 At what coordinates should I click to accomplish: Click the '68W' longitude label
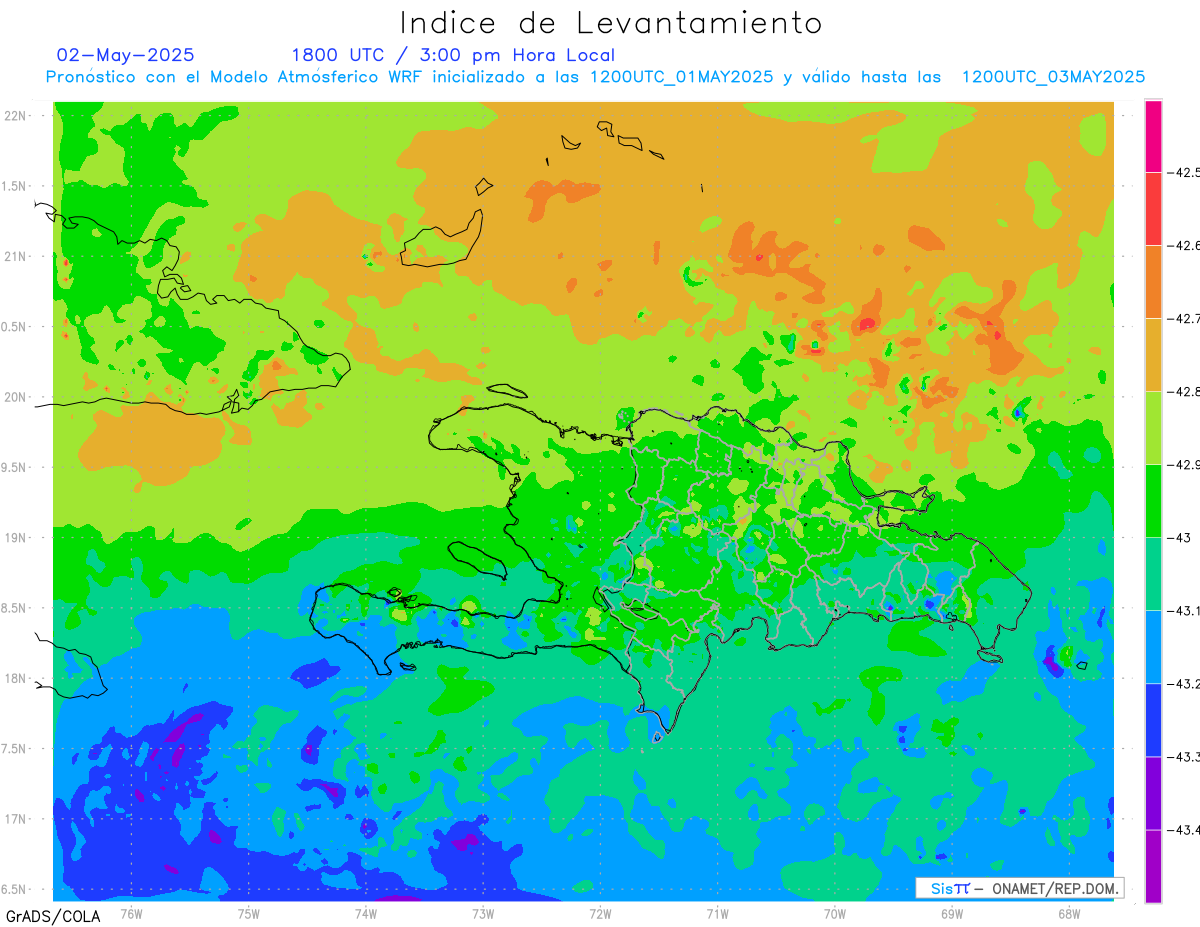coord(1068,913)
